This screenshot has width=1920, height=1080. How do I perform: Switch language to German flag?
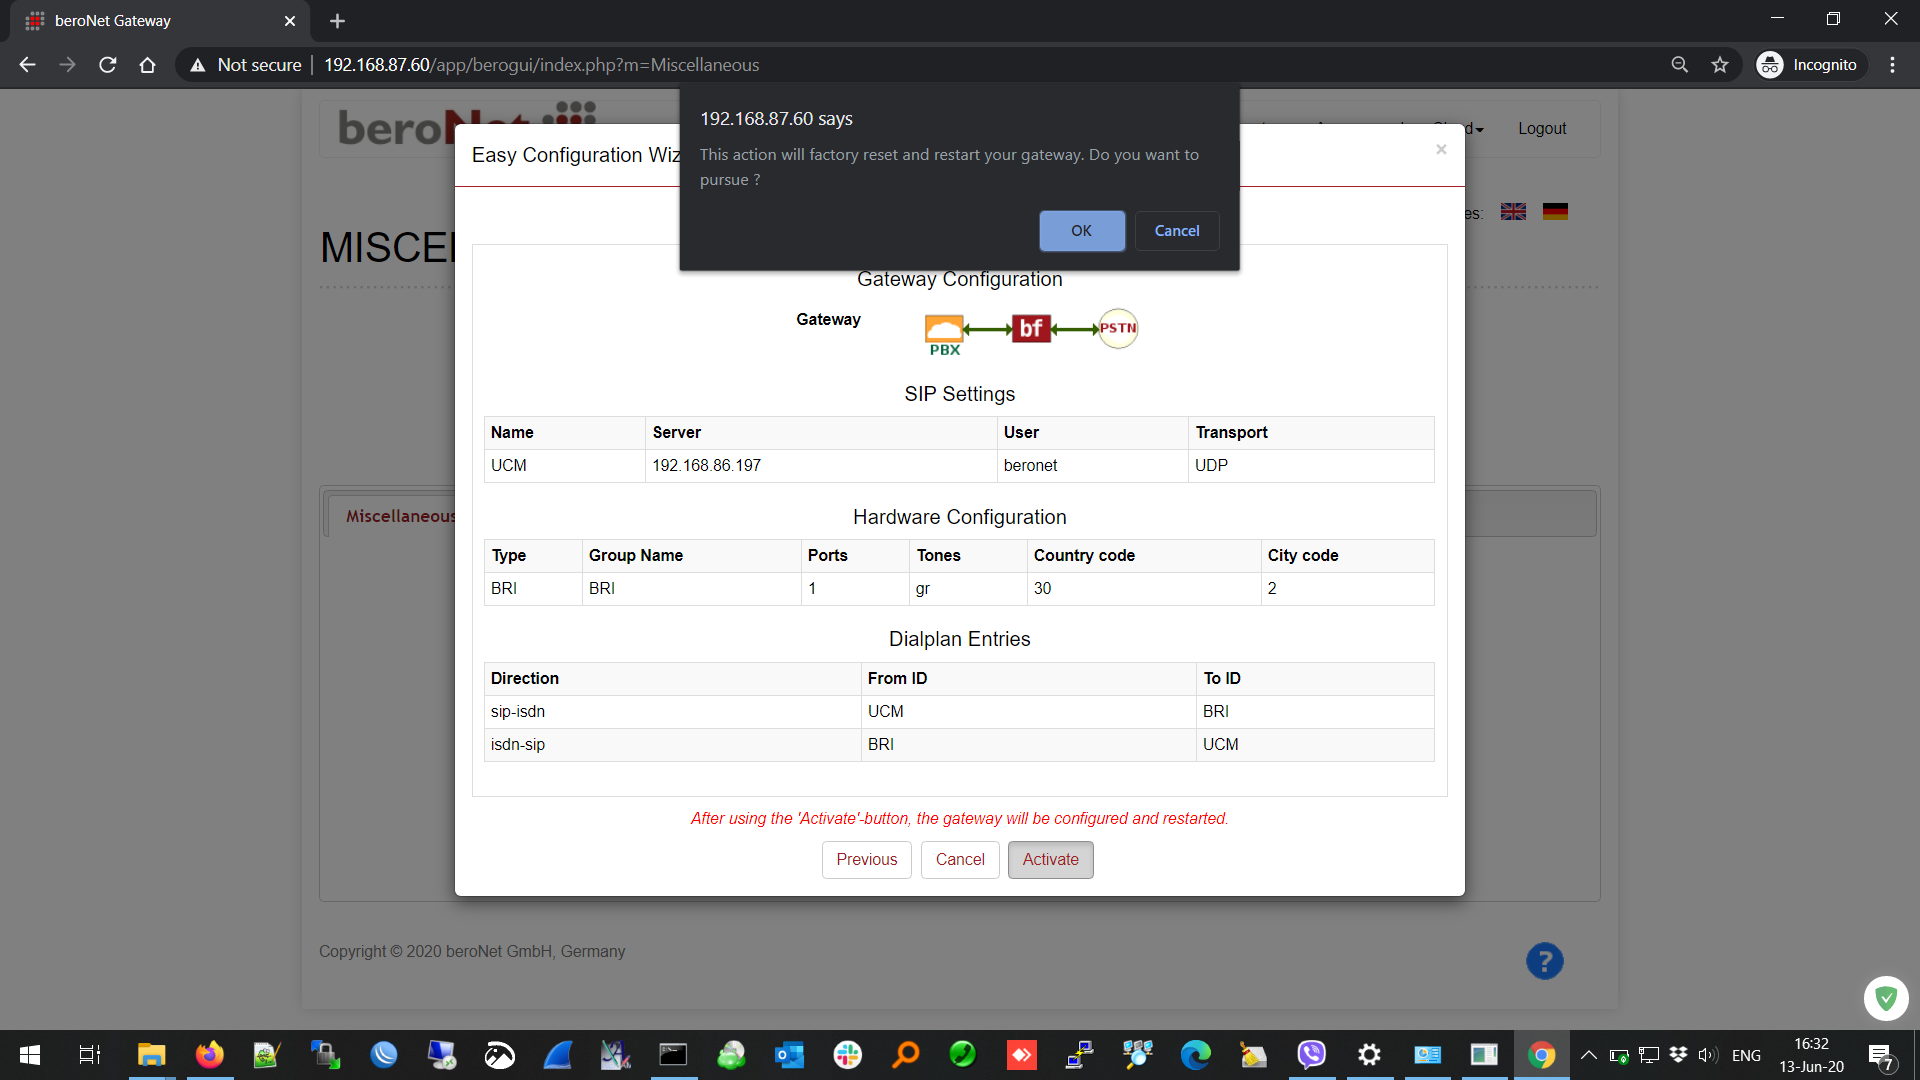(x=1555, y=212)
